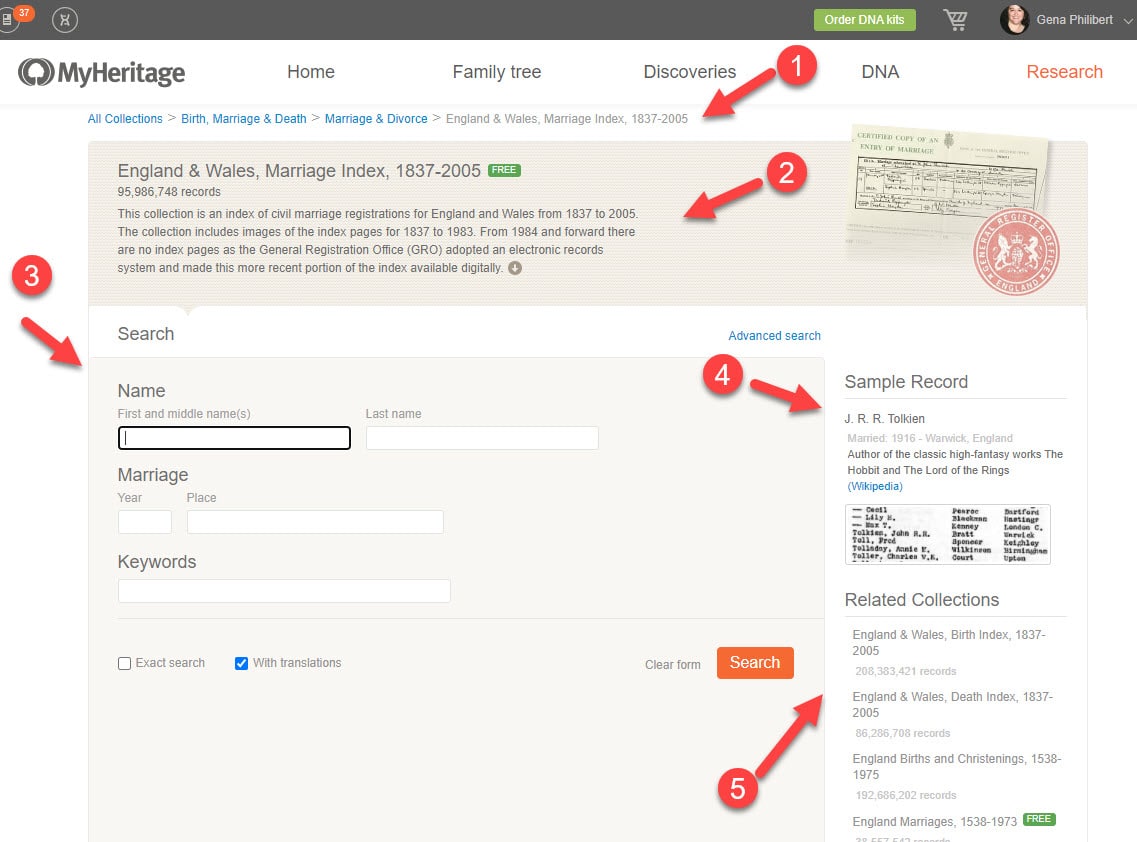Screen dimensions: 1137x842
Task: Click the '208,383,421 records' text
Action: point(906,672)
